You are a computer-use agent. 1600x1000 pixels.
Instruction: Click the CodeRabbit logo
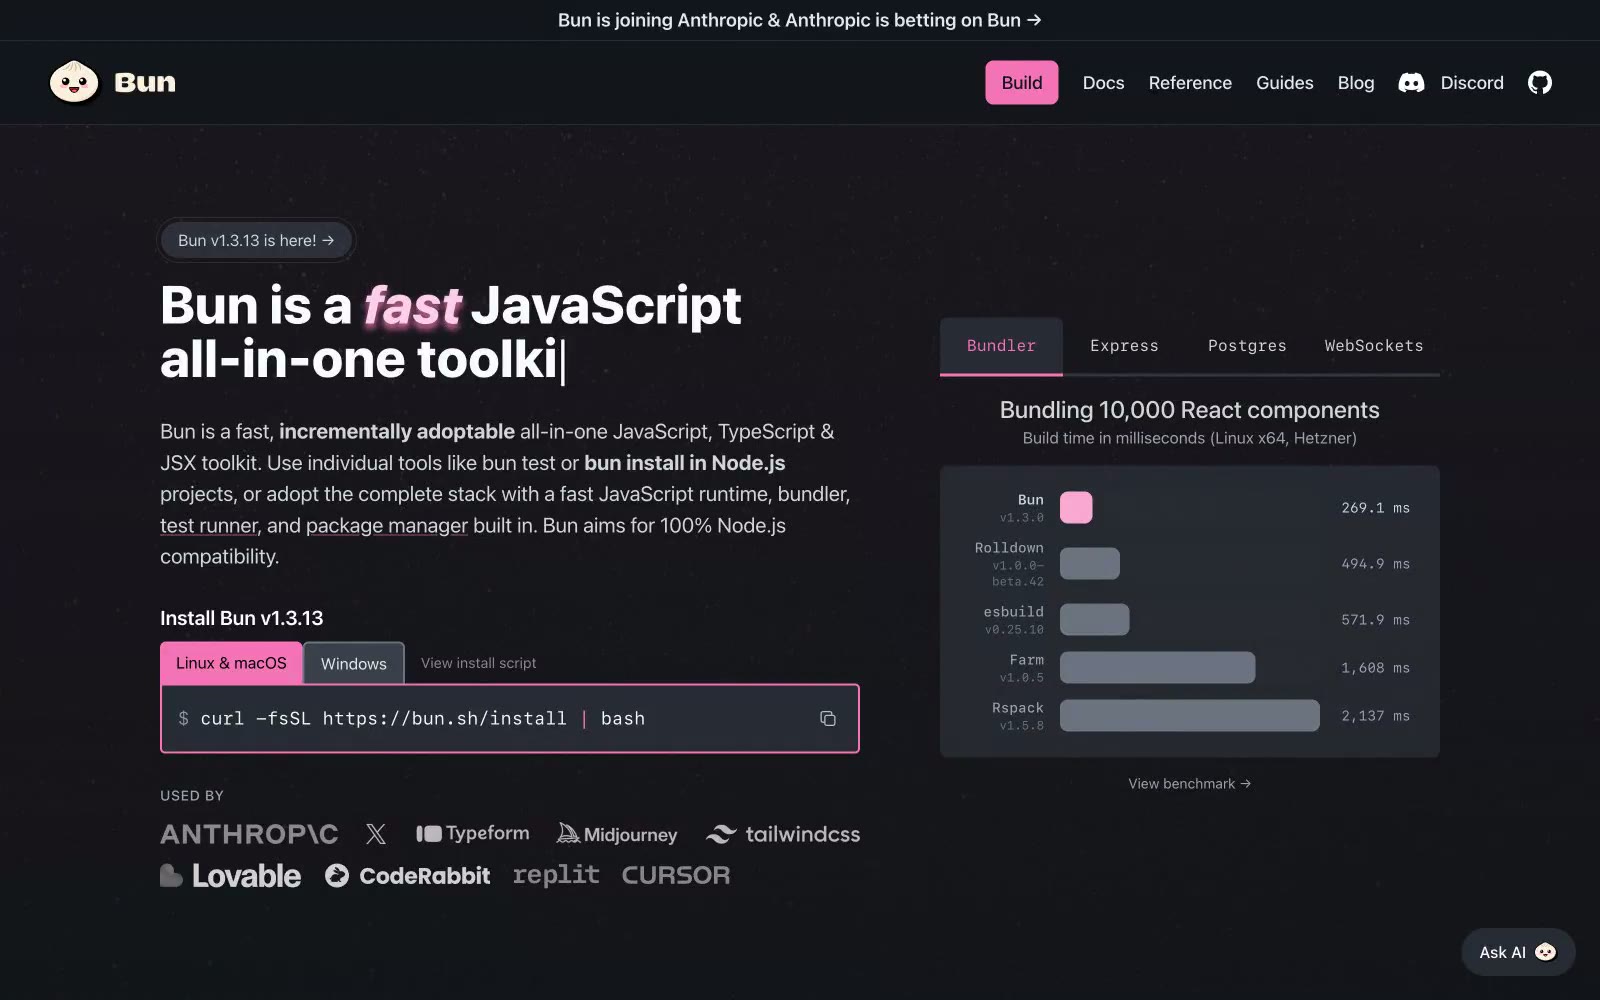click(407, 876)
